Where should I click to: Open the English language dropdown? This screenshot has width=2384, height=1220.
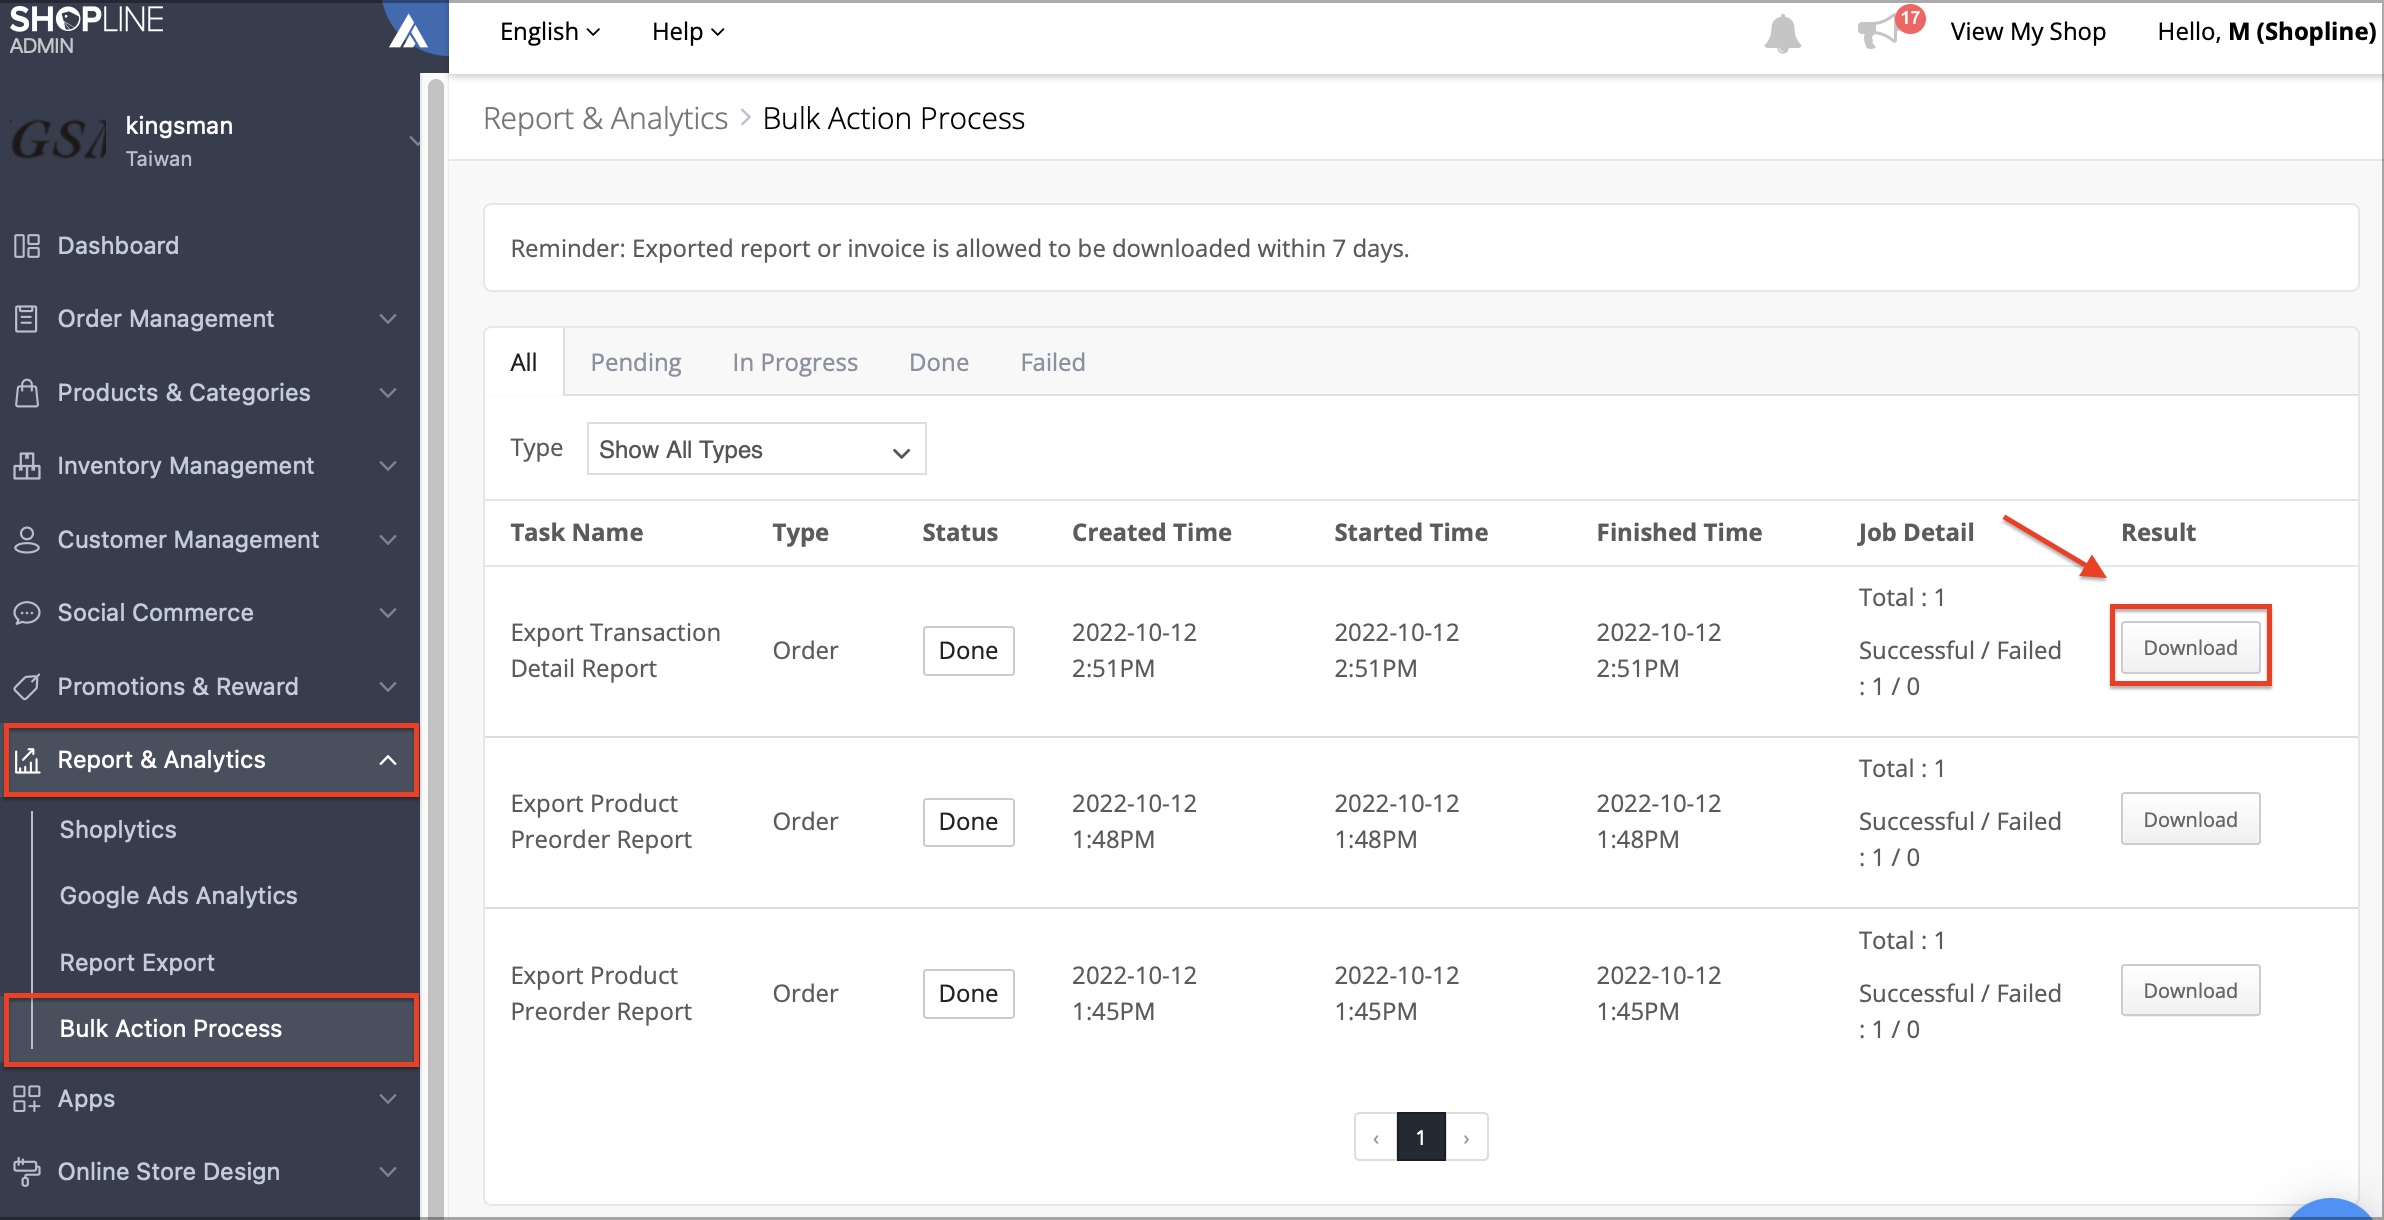[x=550, y=32]
